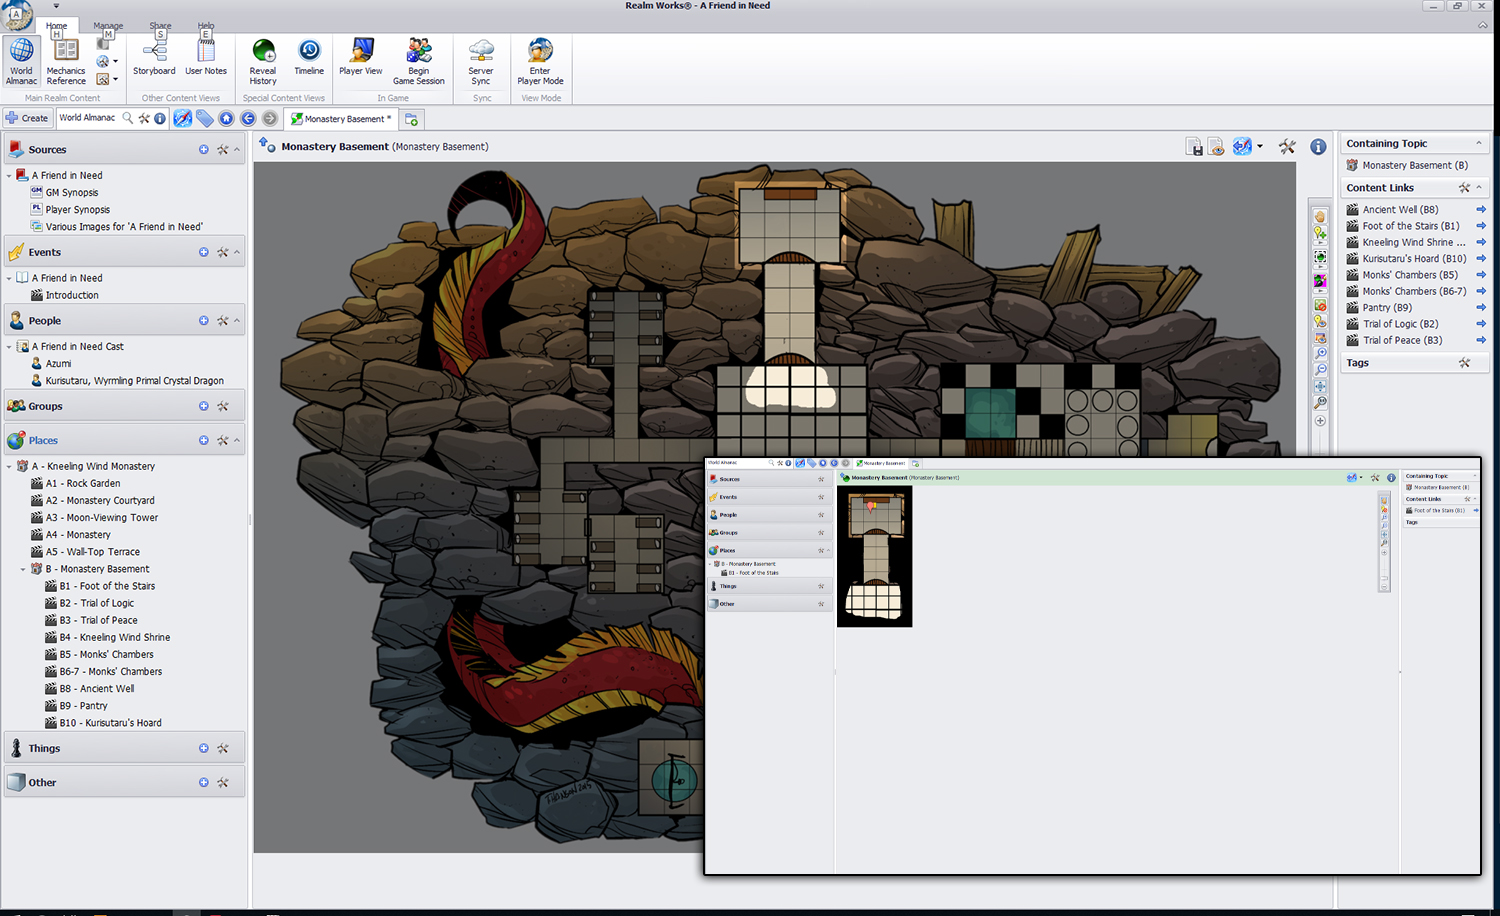The height and width of the screenshot is (916, 1500).
Task: Open the containing topic Monastery Basement (B)
Action: coord(1415,166)
